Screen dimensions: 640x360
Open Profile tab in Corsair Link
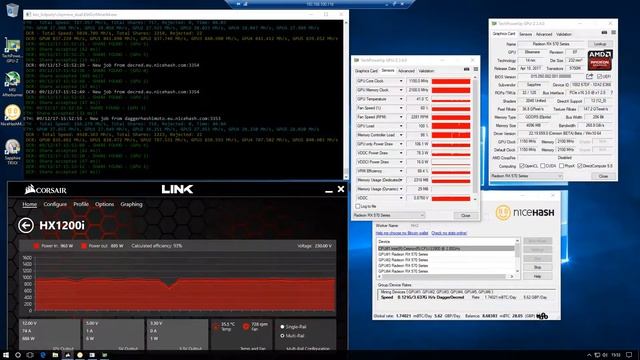point(81,204)
